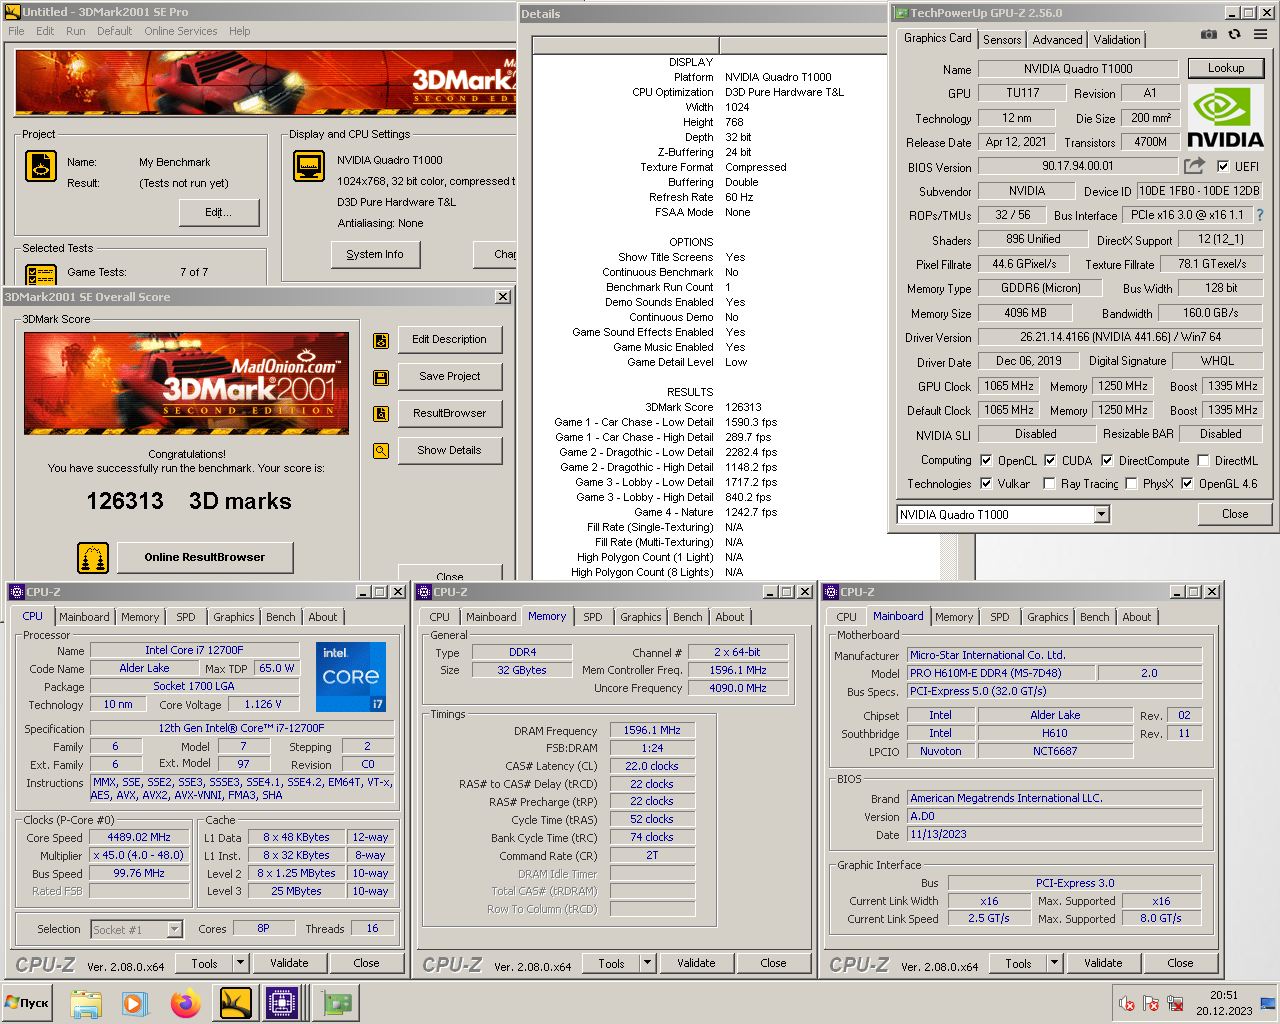Click the 3DMark2001 banner in score window
This screenshot has height=1024, width=1280.
point(187,383)
